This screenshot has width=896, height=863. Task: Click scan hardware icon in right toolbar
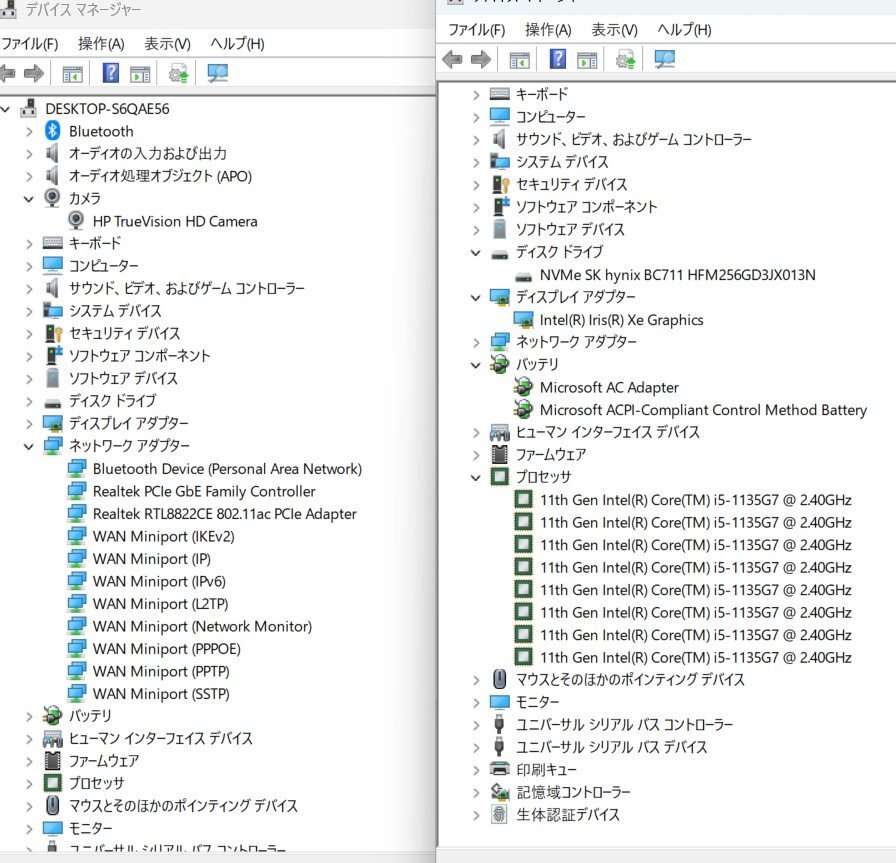[x=665, y=59]
